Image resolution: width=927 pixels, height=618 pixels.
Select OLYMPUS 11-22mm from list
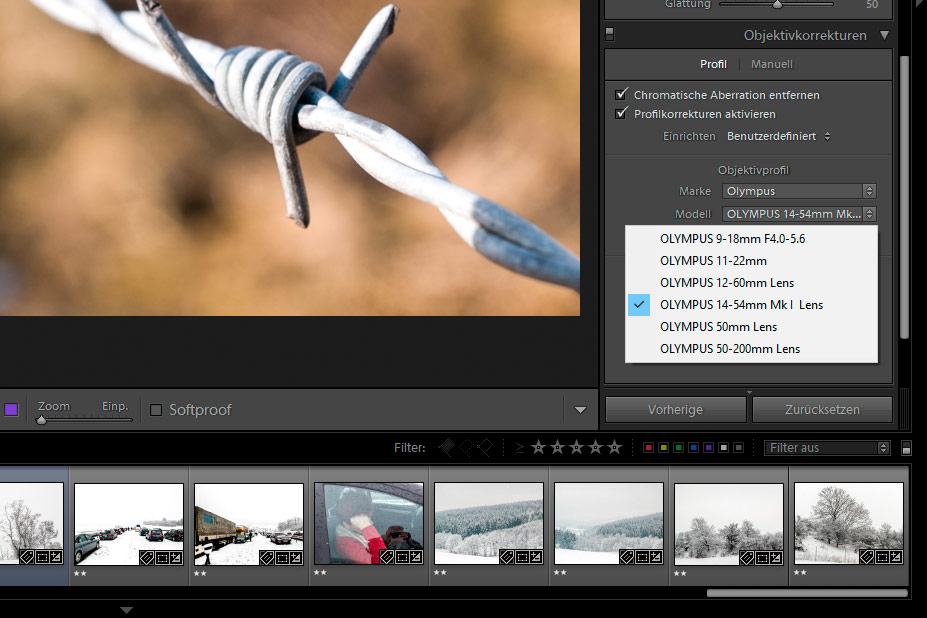click(x=751, y=261)
